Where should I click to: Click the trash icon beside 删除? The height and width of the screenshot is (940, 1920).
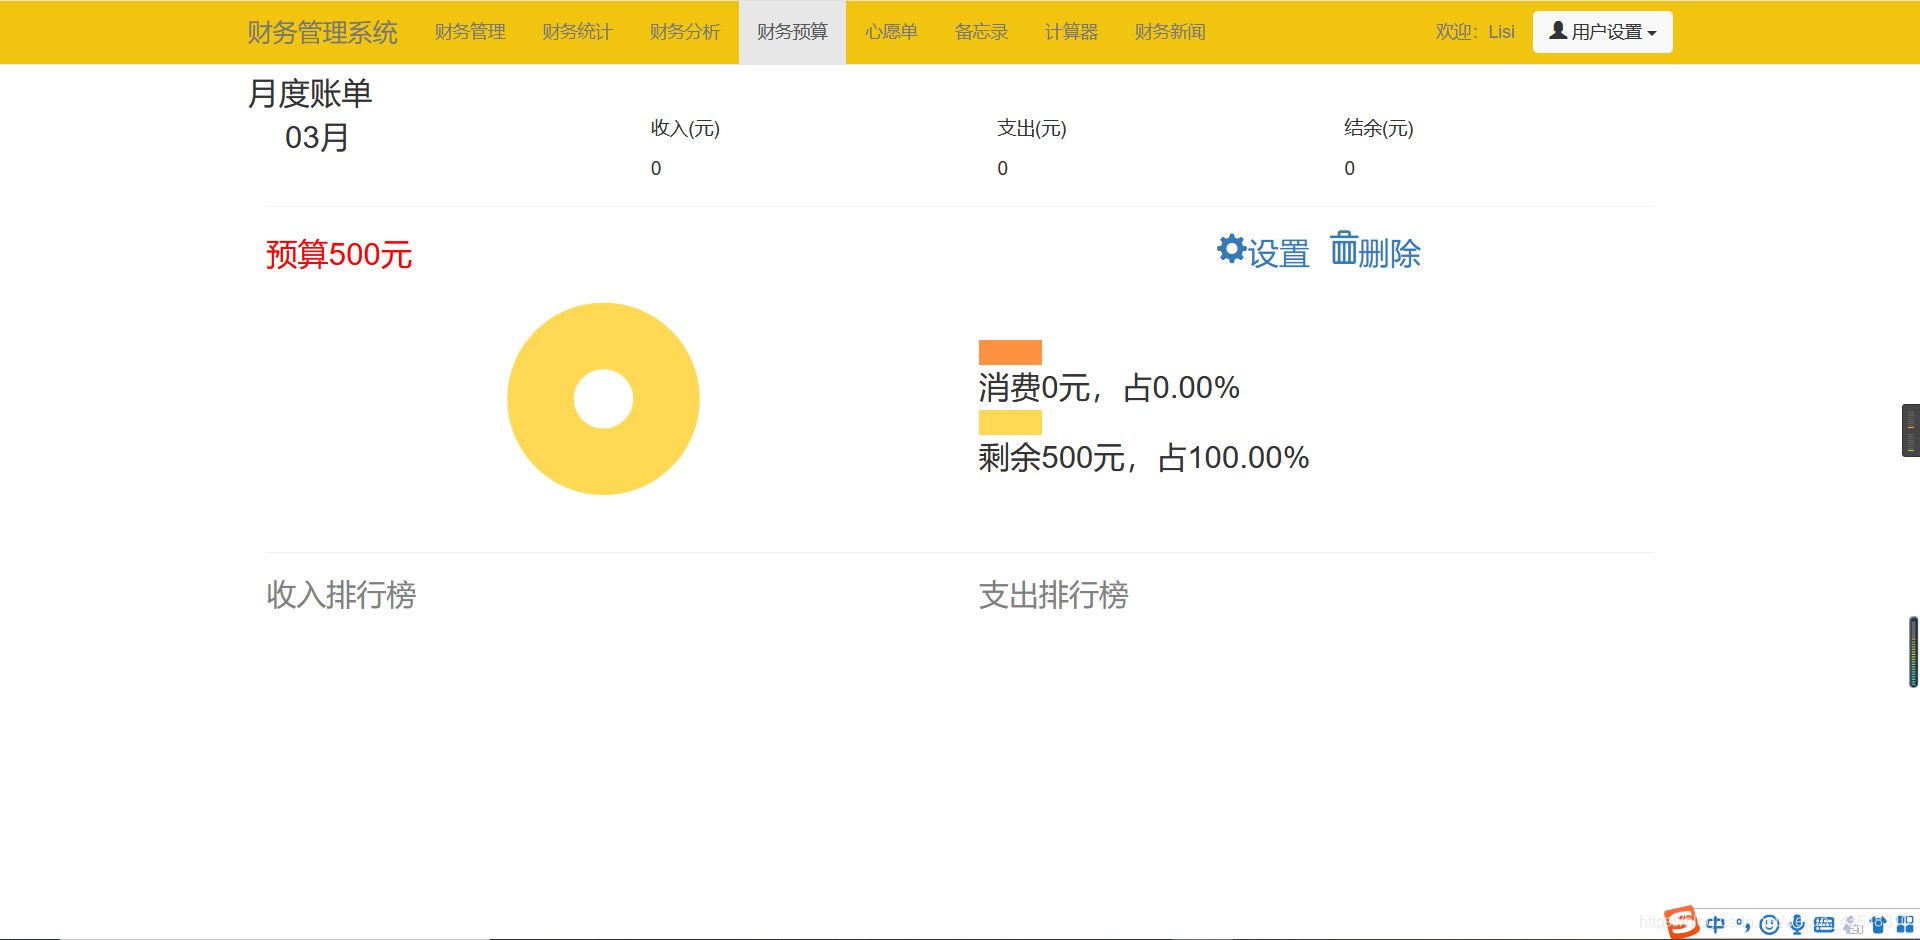[1344, 250]
